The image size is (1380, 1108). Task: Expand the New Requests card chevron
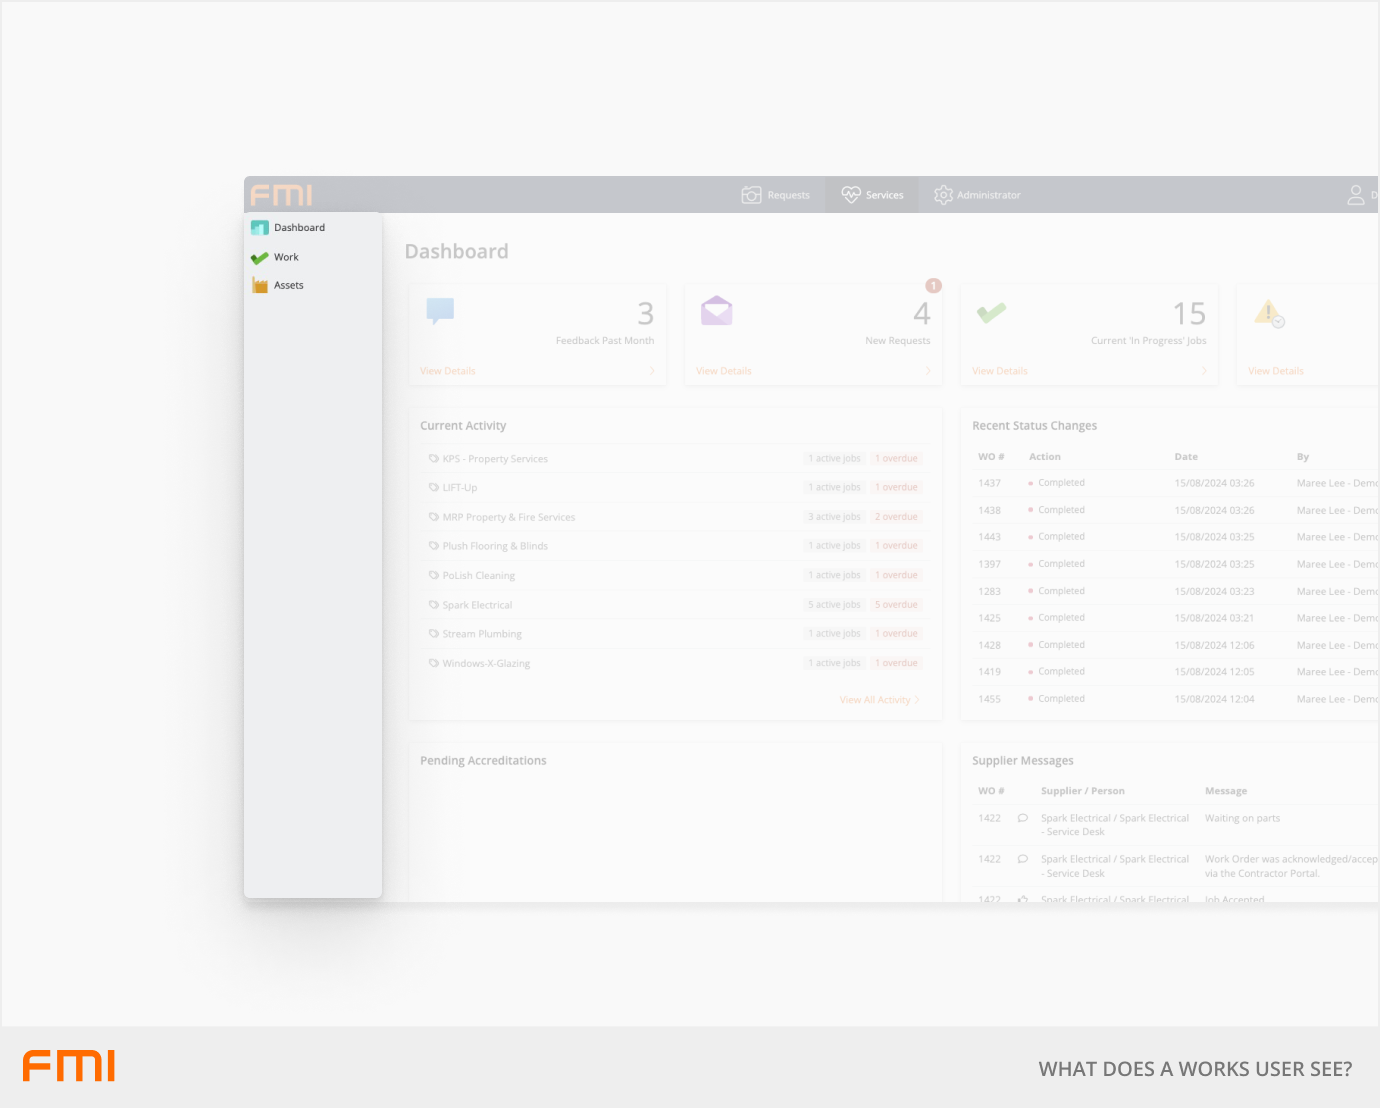[928, 371]
